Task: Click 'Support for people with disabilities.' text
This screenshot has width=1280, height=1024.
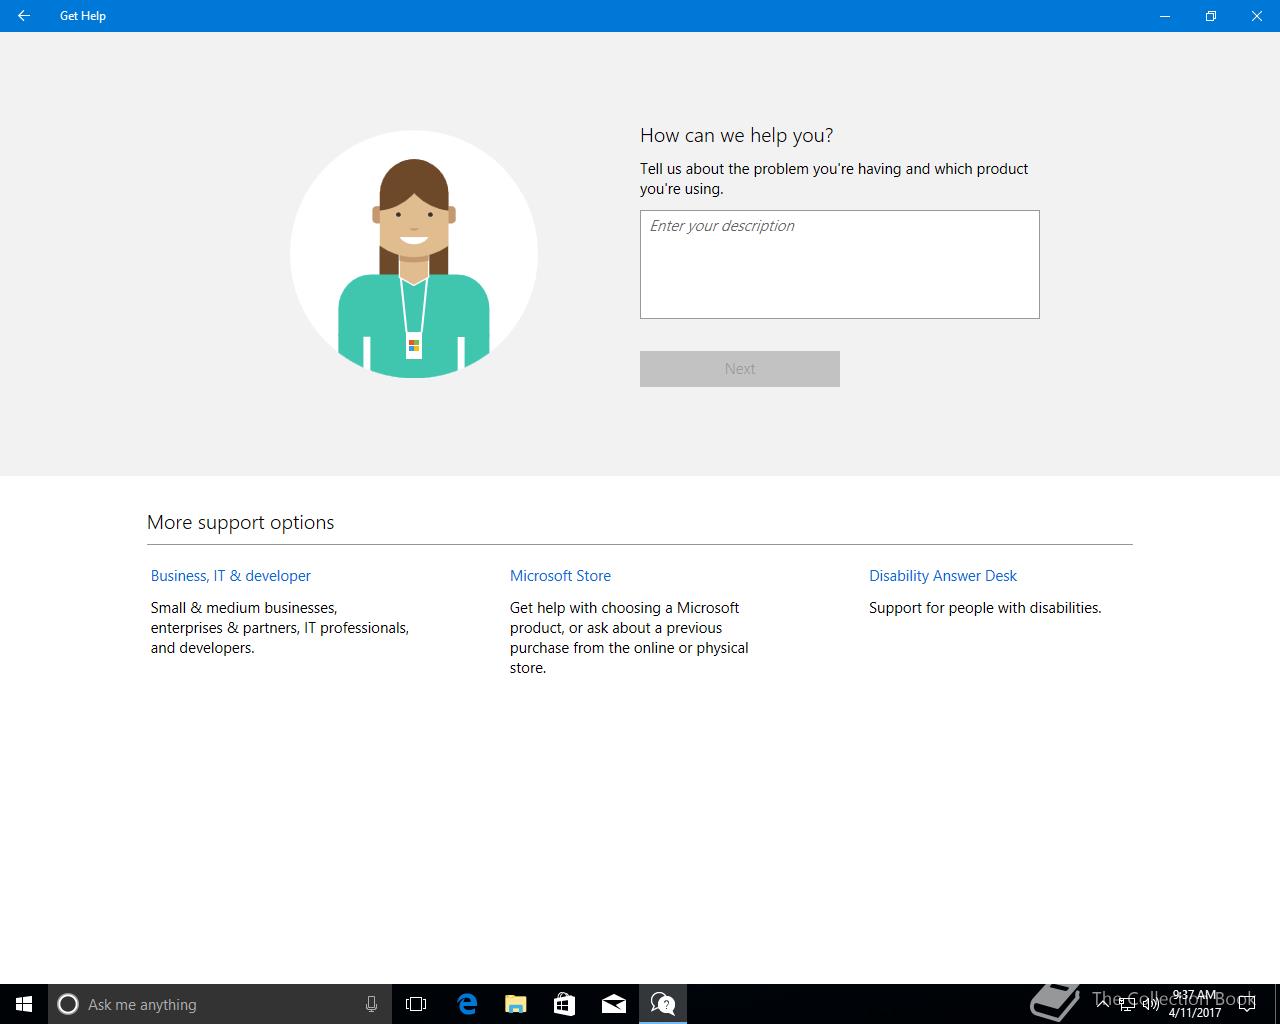Action: pos(985,608)
